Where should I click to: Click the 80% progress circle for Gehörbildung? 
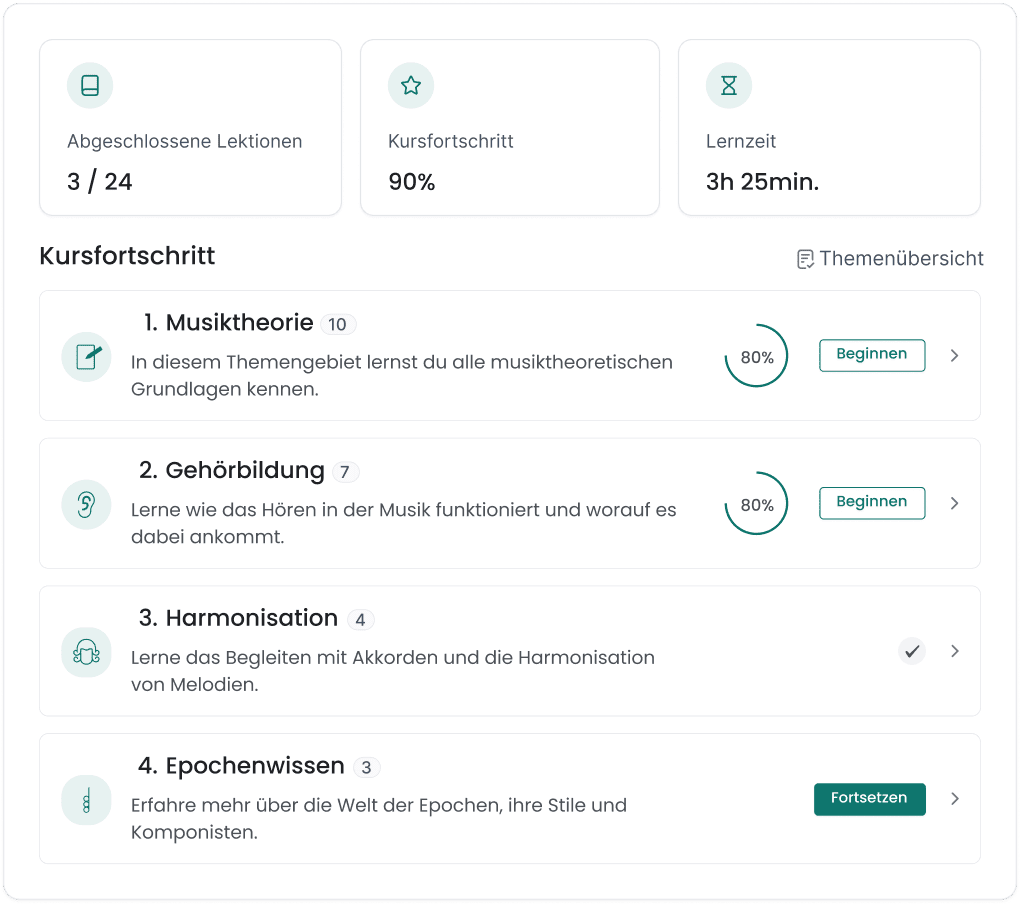click(755, 503)
